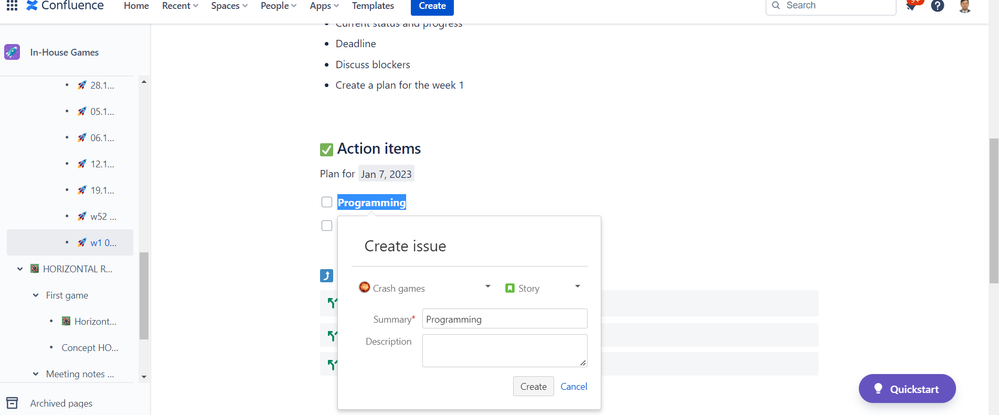The height and width of the screenshot is (415, 999).
Task: Click the sidebar scroll up arrow
Action: coord(143,82)
